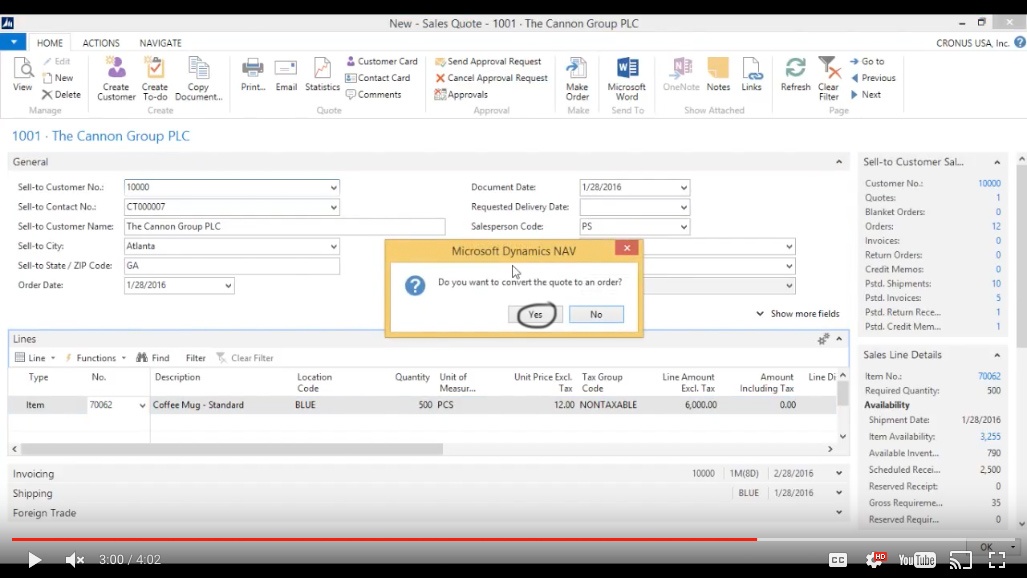Collapse Sales Line Details factbox
This screenshot has width=1027, height=578.
(x=997, y=355)
